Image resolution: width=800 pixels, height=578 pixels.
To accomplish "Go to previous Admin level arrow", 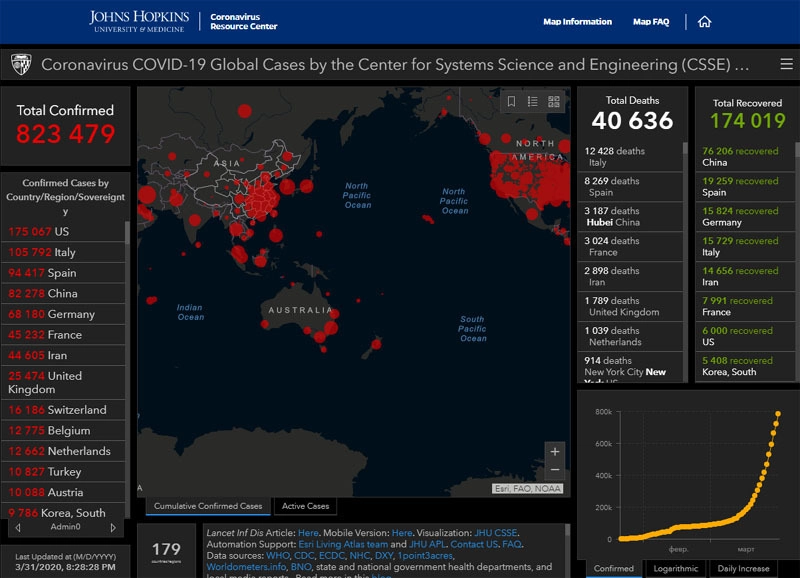I will (18, 527).
